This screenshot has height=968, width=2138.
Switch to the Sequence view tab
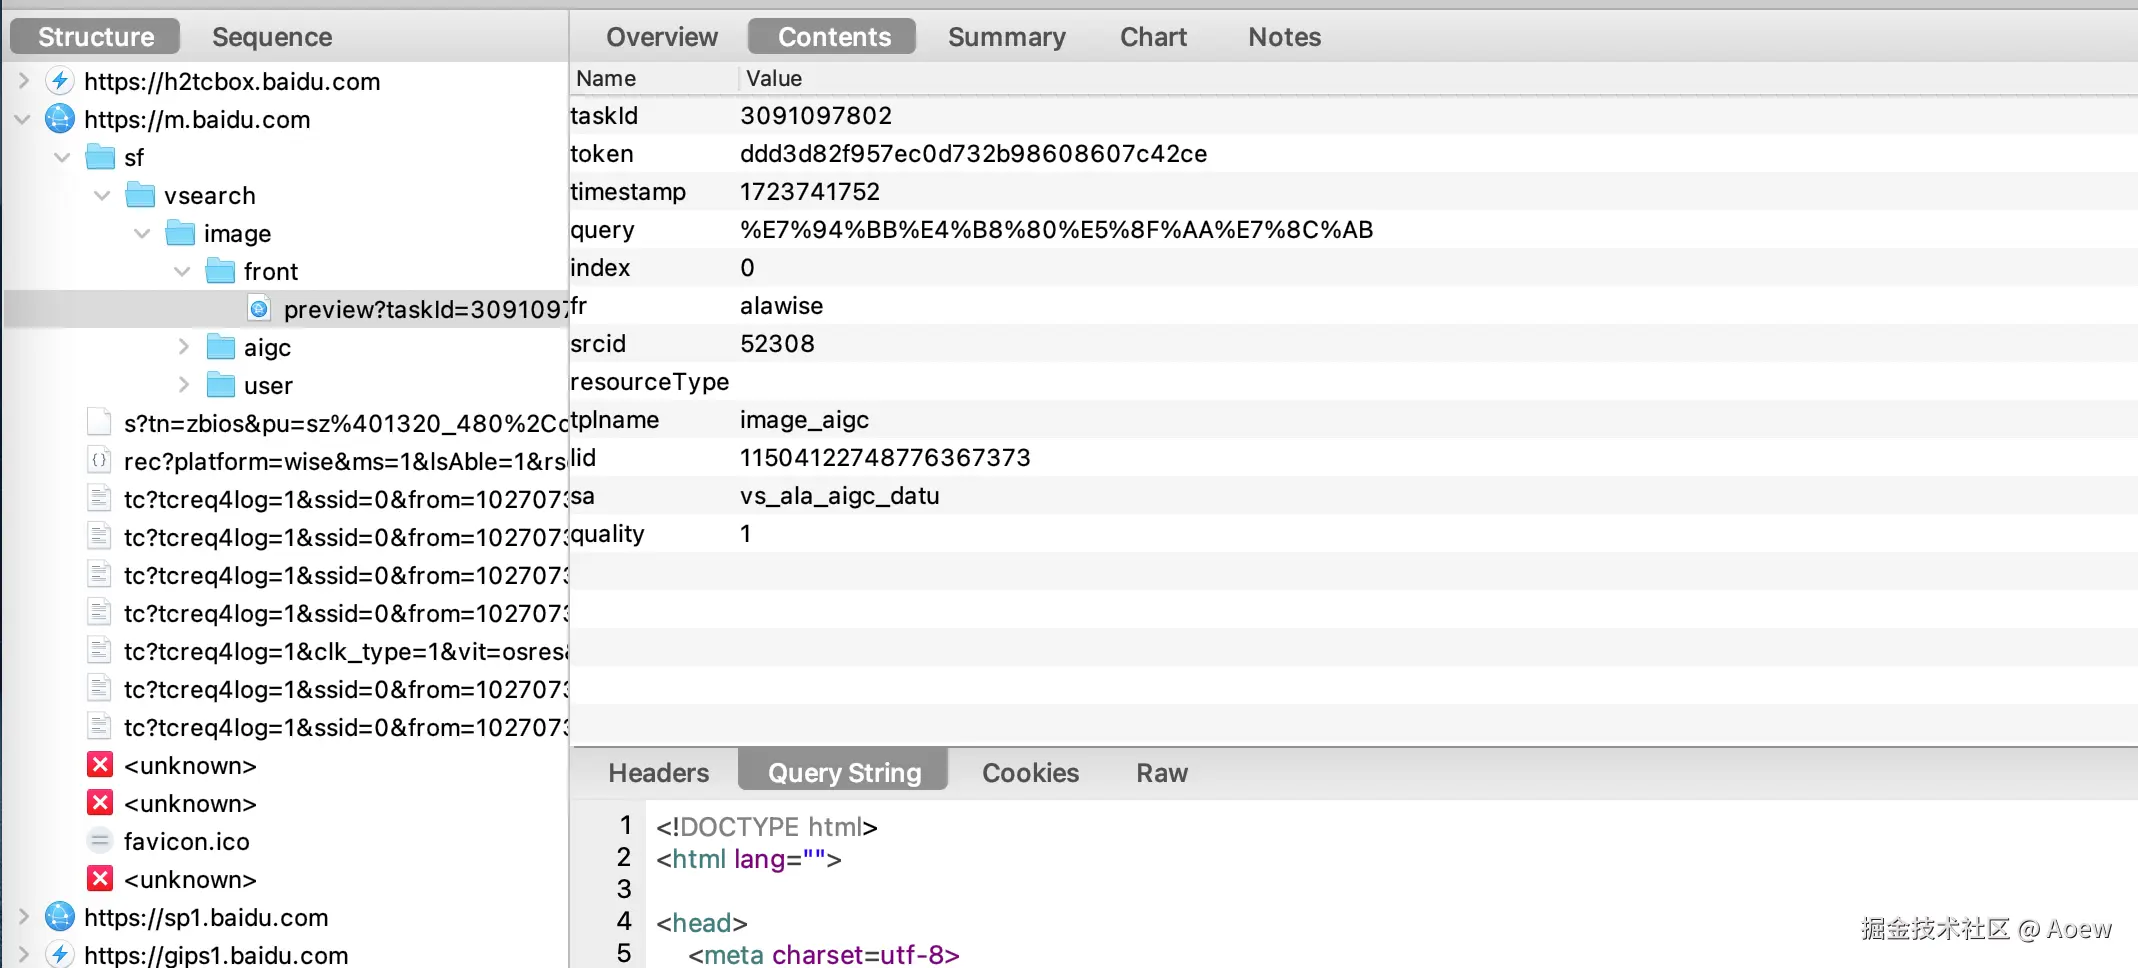[x=272, y=37]
